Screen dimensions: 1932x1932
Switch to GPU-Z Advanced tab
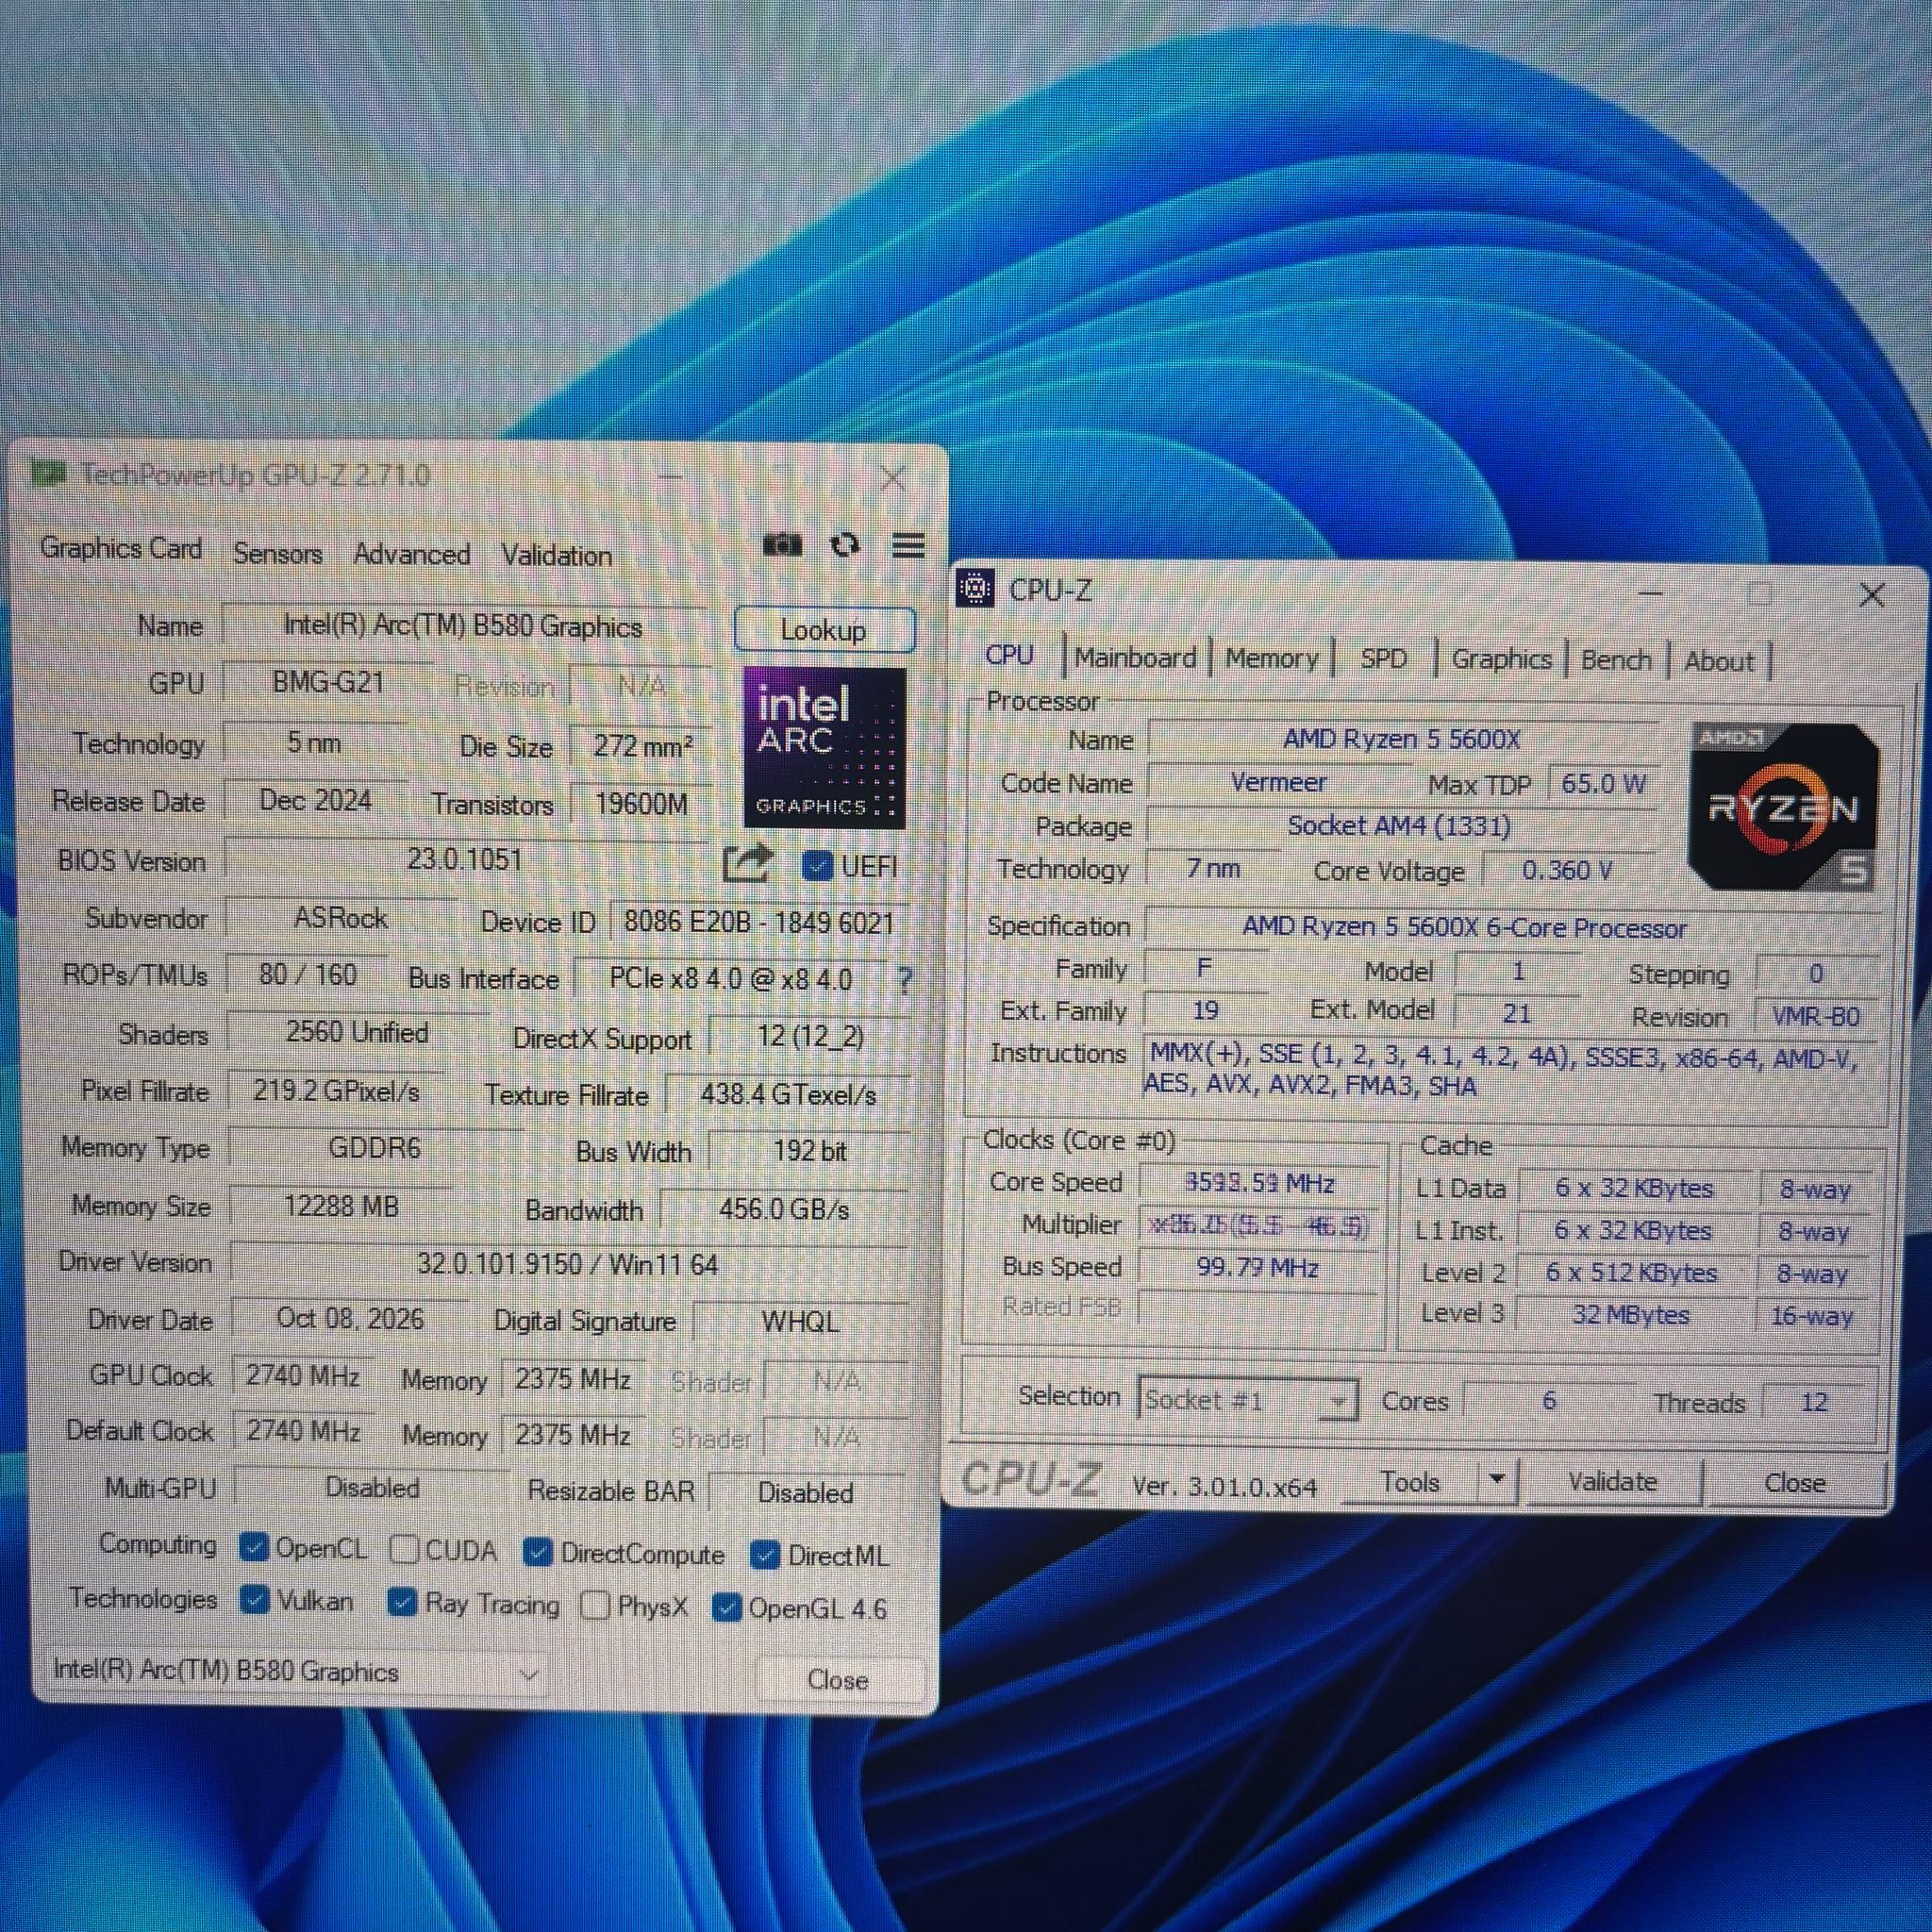tap(411, 554)
